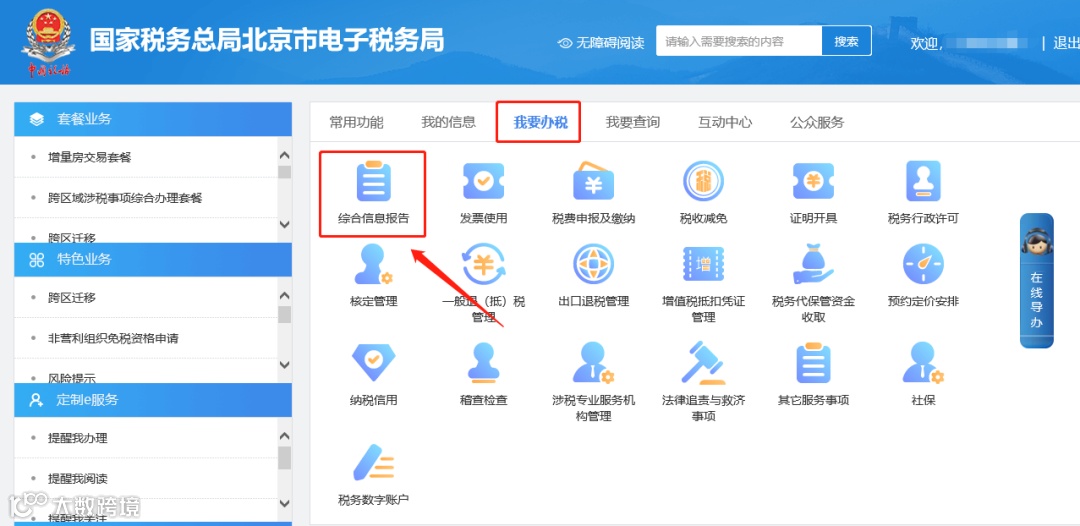1080x526 pixels.
Task: Open 法律追责与救济事项 icon
Action: [703, 363]
